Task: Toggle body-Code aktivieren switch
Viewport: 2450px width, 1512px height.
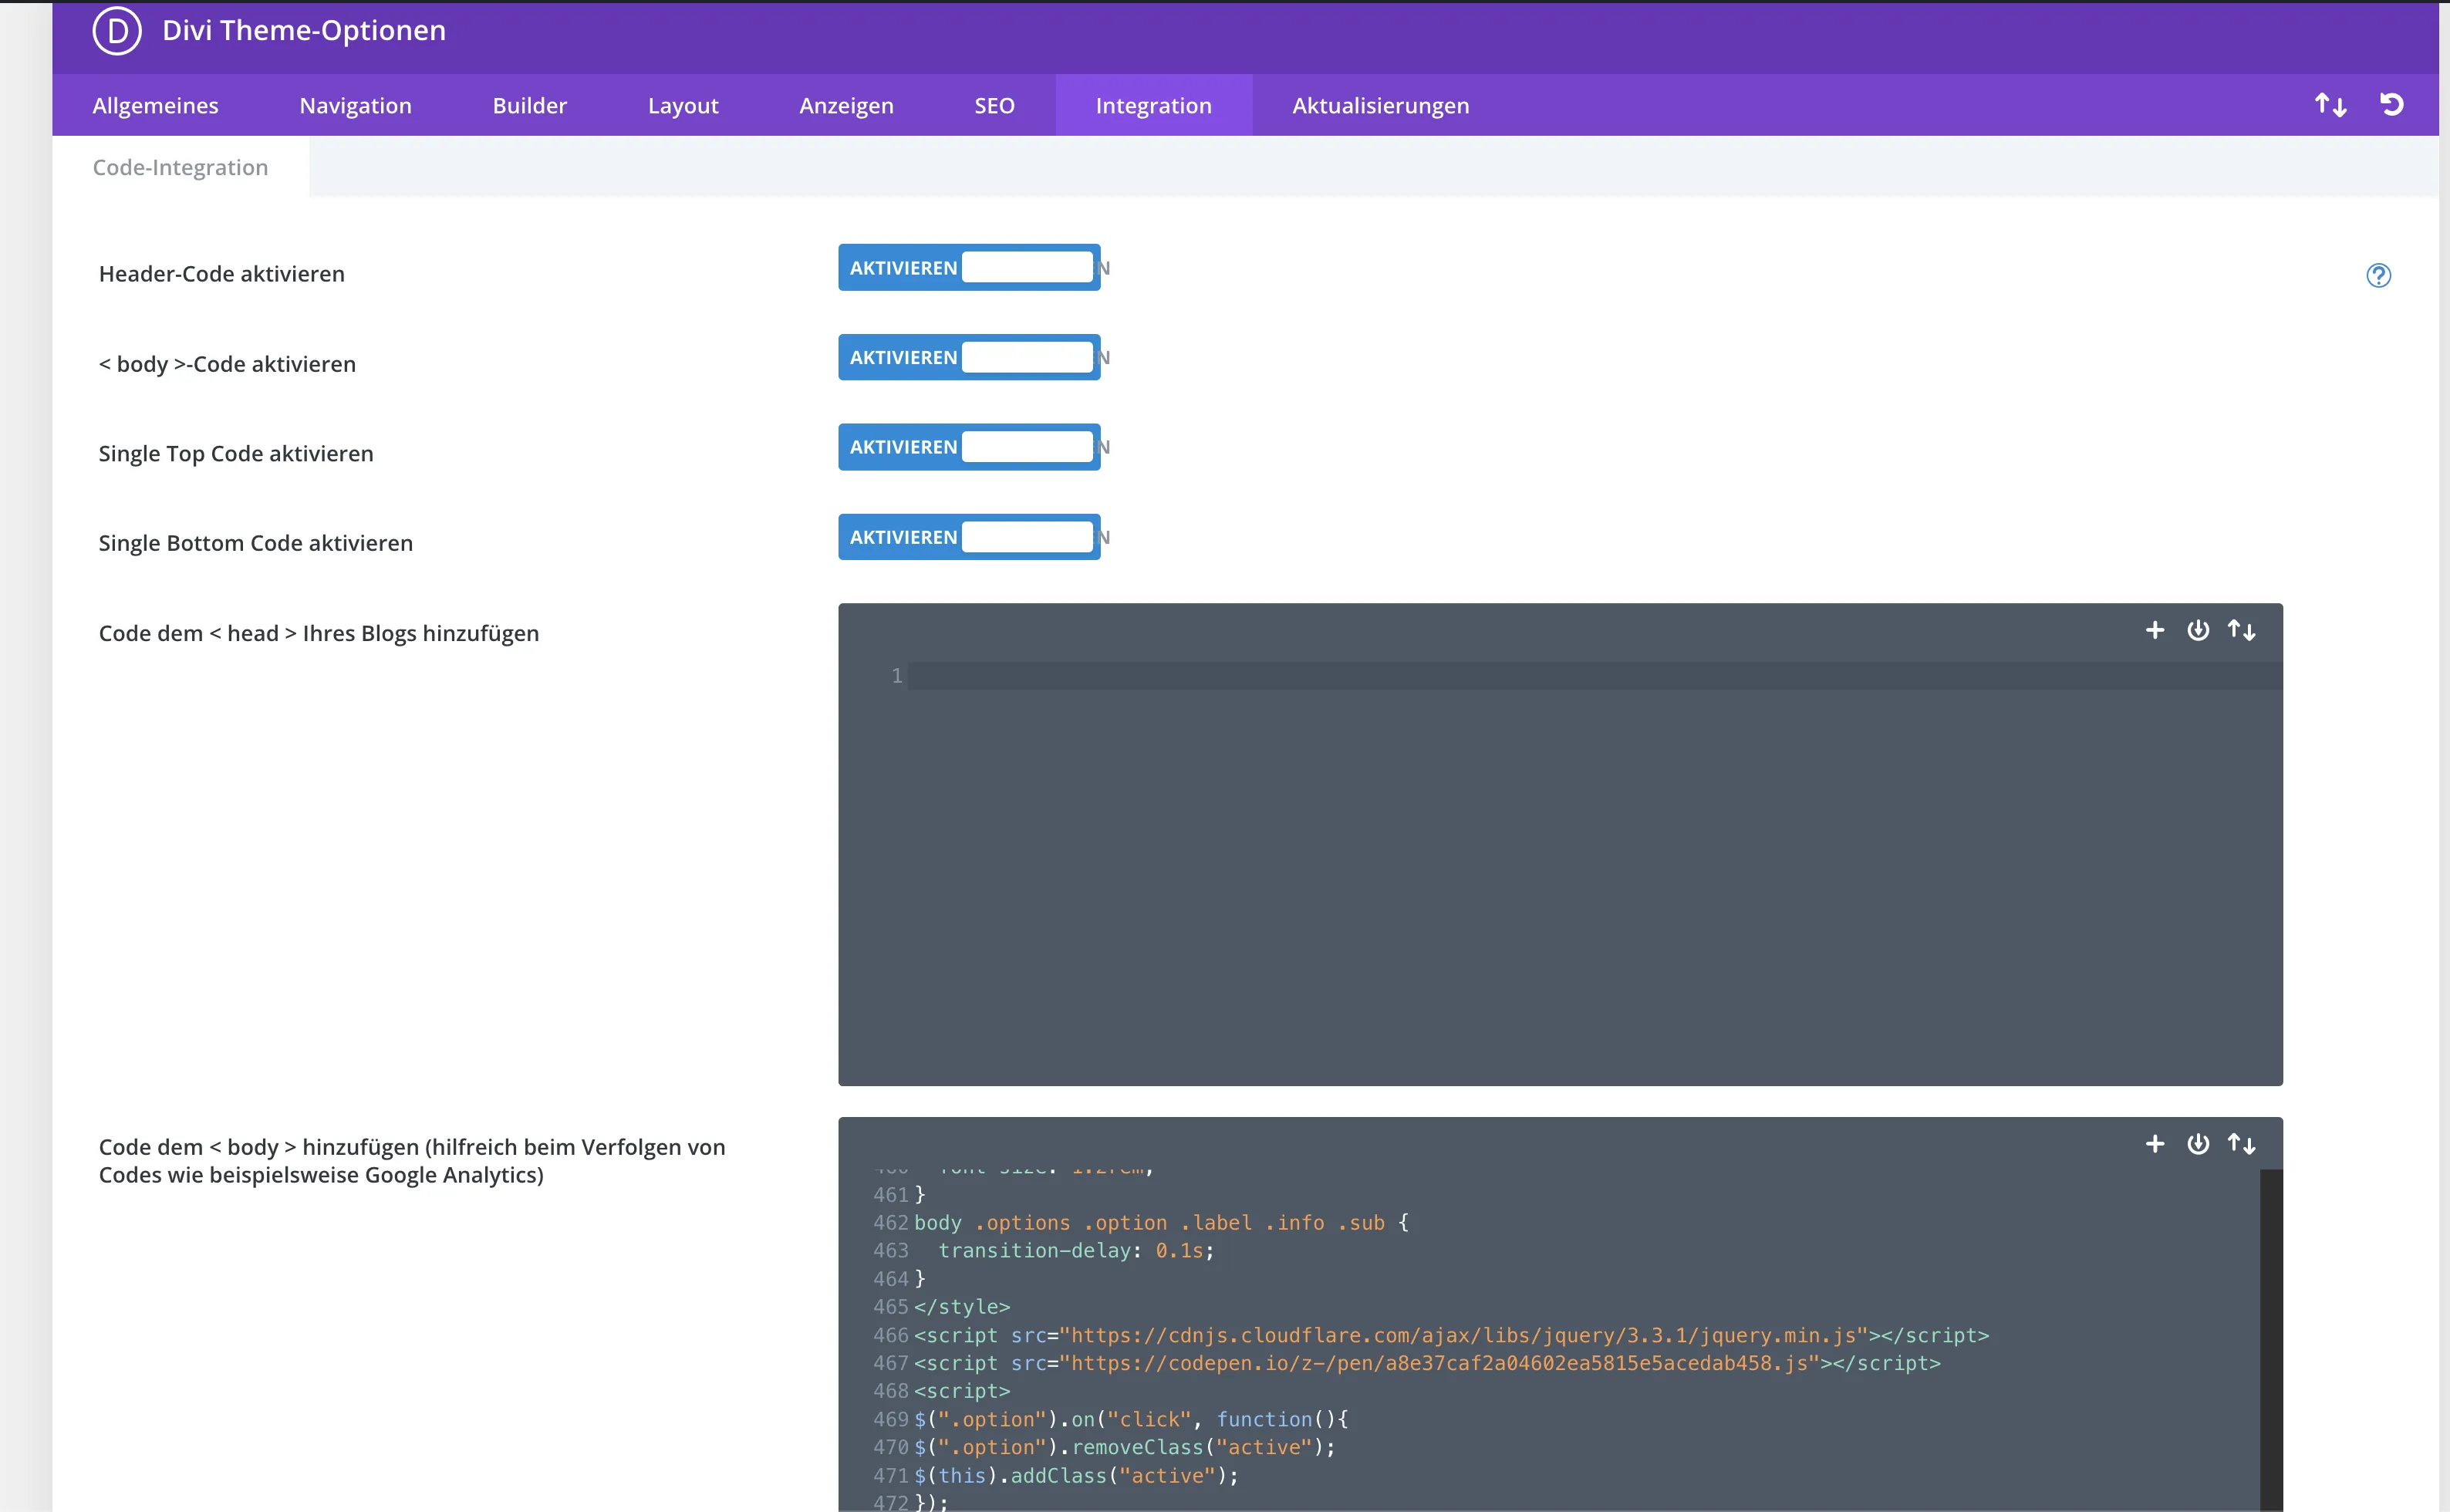Action: pos(969,358)
